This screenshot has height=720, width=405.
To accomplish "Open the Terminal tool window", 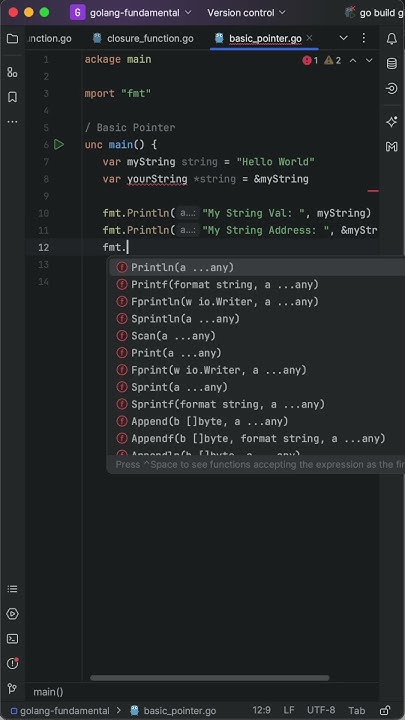I will coord(12,639).
